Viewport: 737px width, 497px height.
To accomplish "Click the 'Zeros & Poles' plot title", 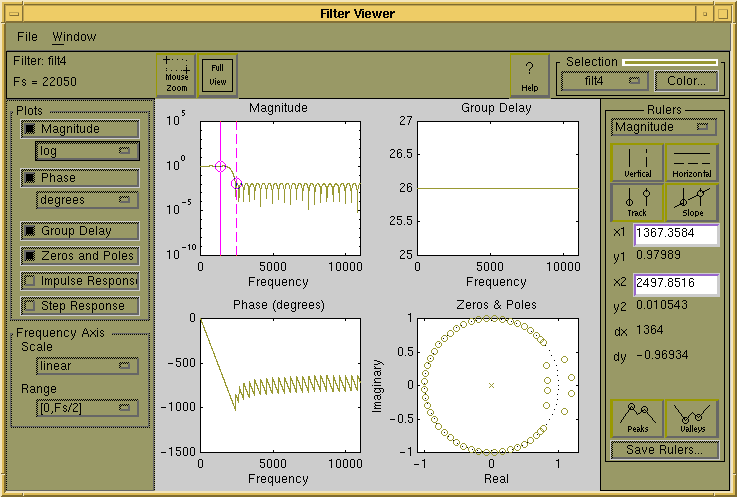I will click(x=496, y=305).
